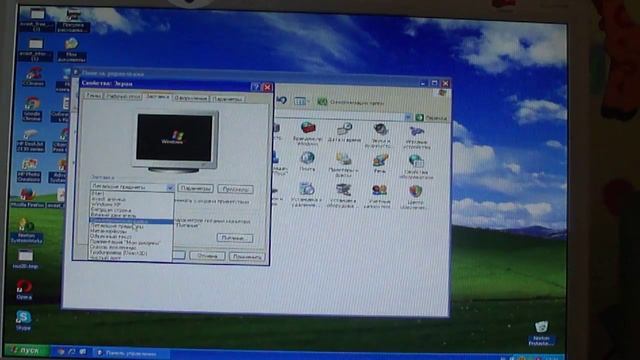Viewport: 640px width, 360px height.
Task: Choose 'Метаморфозы' in the screensaver list
Action: (x=131, y=231)
